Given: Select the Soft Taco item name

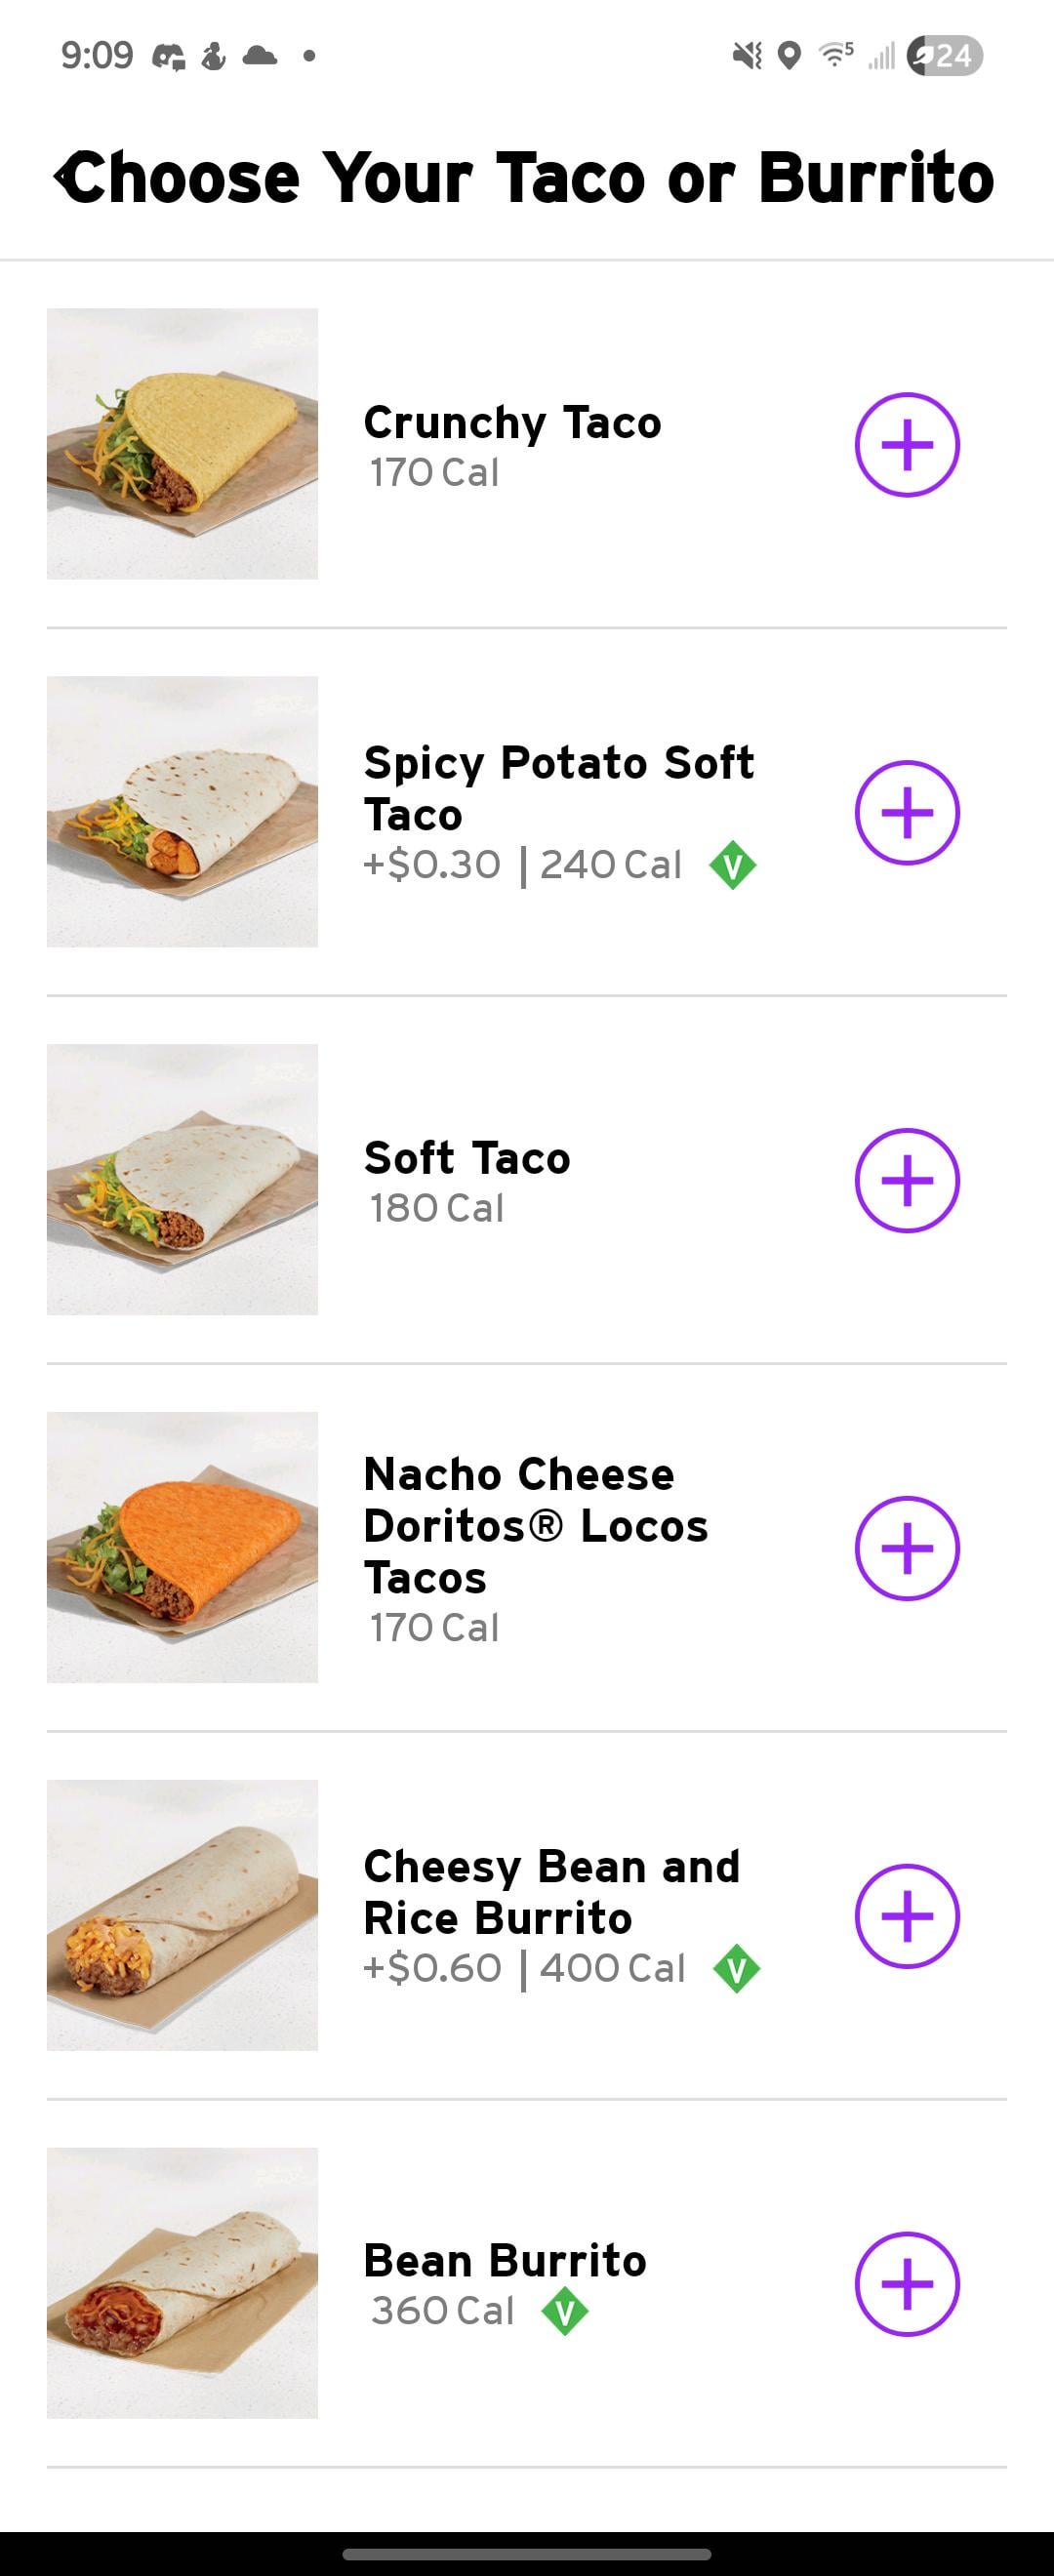Looking at the screenshot, I should (467, 1158).
